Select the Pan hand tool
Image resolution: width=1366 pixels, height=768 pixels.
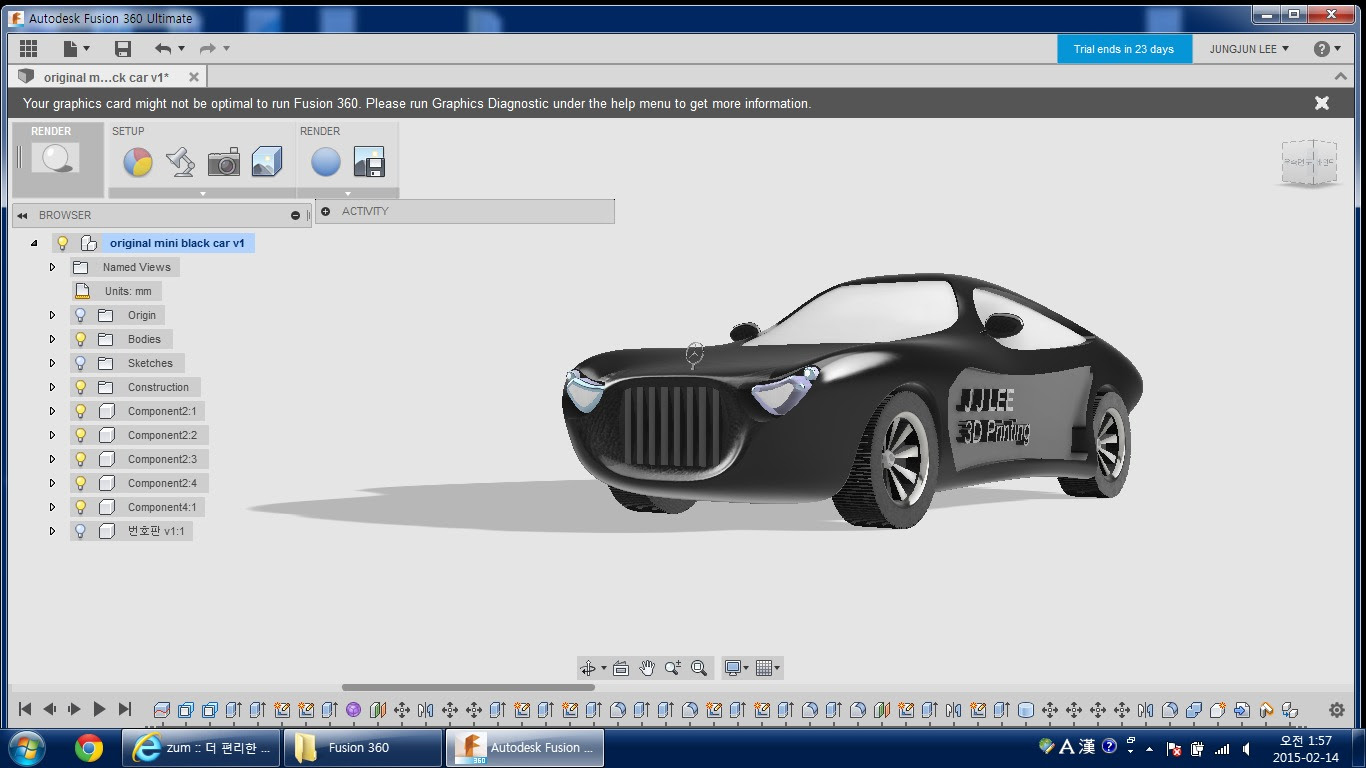pyautogui.click(x=647, y=668)
